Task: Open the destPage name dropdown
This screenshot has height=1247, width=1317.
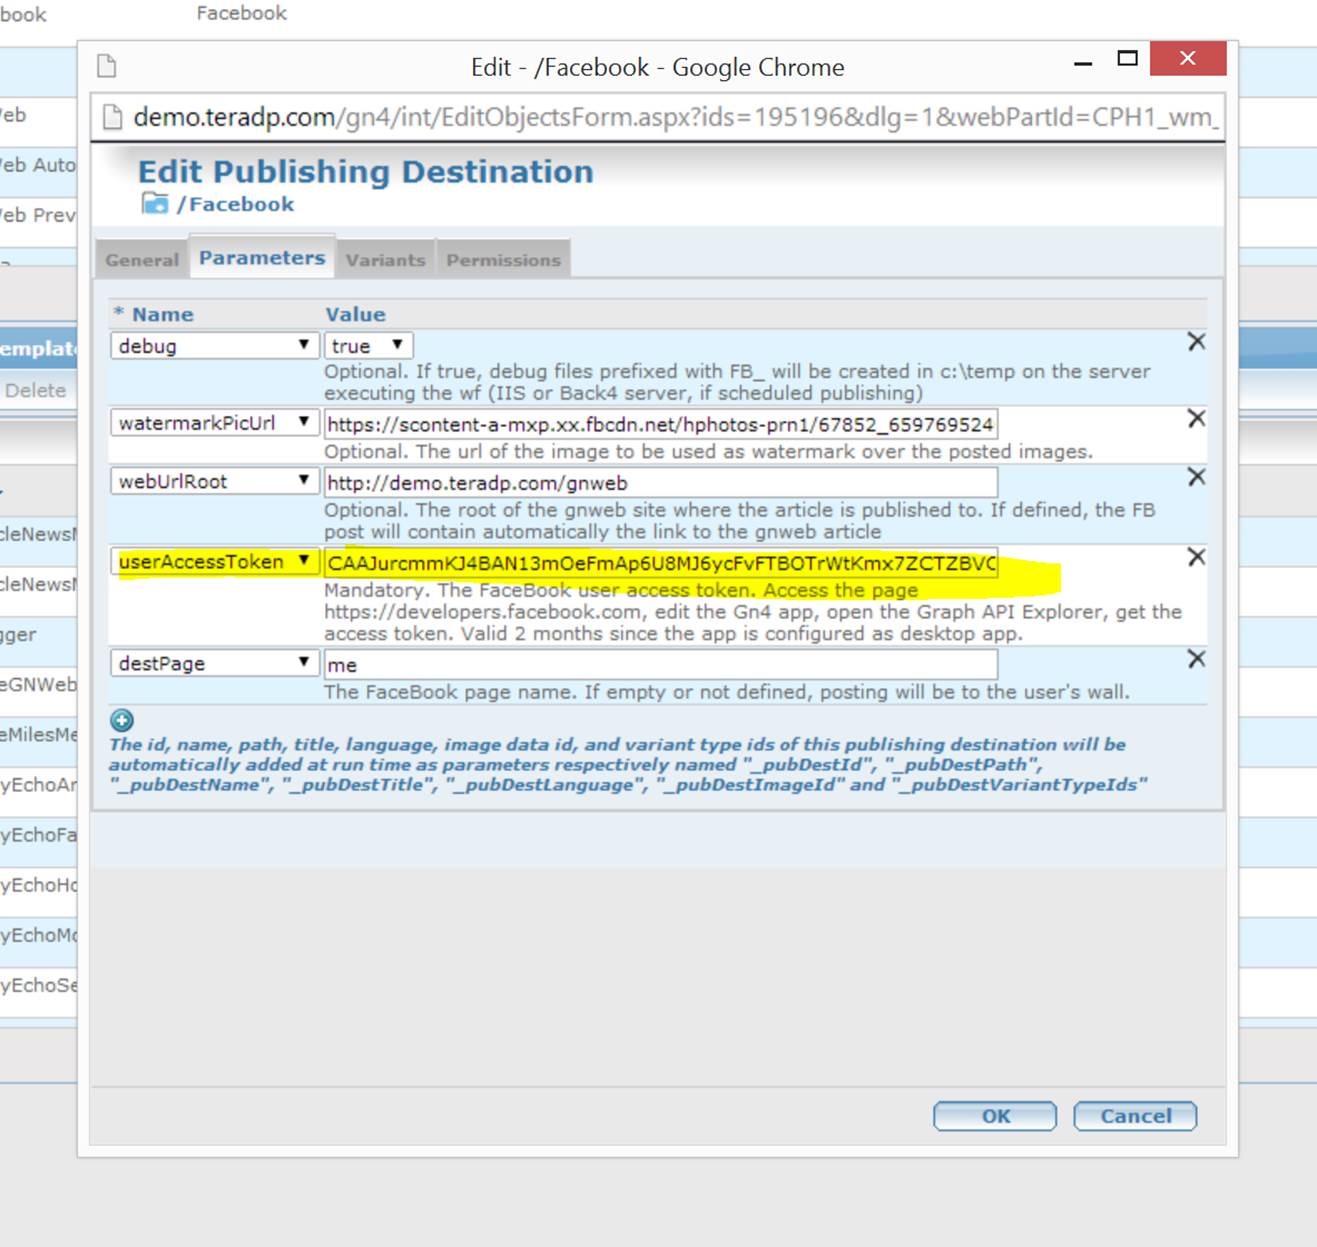Action: click(x=214, y=663)
